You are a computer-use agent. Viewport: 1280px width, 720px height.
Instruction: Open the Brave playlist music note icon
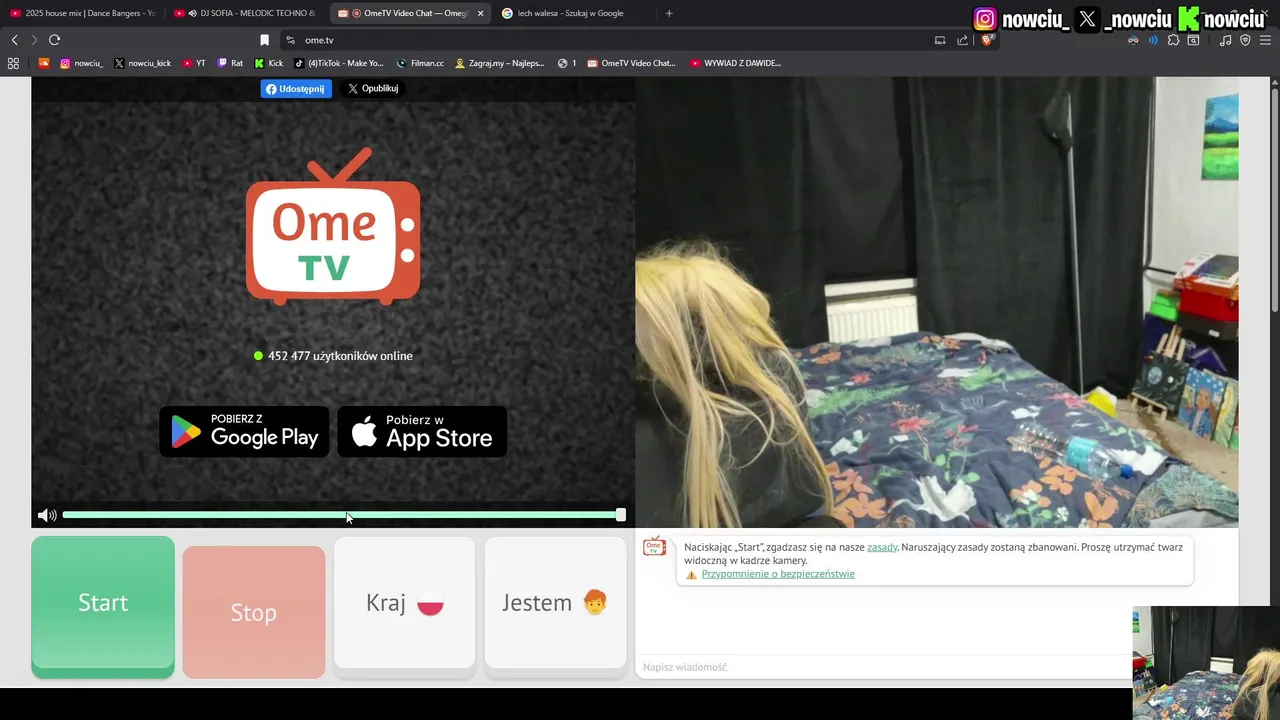pyautogui.click(x=1225, y=40)
